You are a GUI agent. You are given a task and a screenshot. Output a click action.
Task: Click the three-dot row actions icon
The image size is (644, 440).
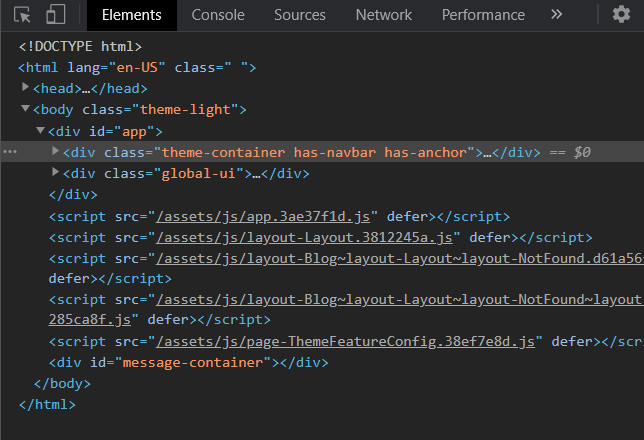click(x=10, y=152)
